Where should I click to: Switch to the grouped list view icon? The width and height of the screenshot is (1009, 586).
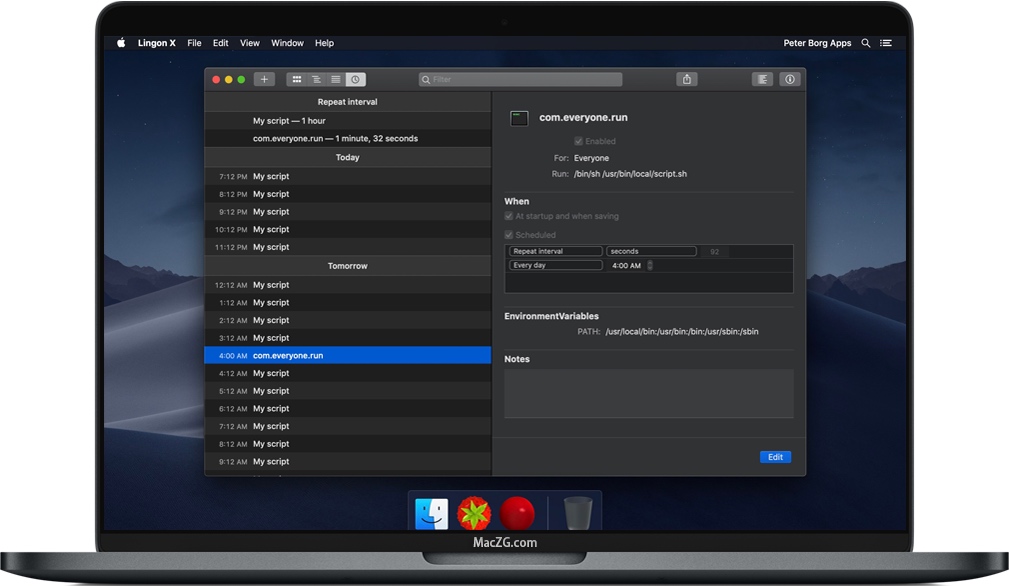click(x=316, y=78)
